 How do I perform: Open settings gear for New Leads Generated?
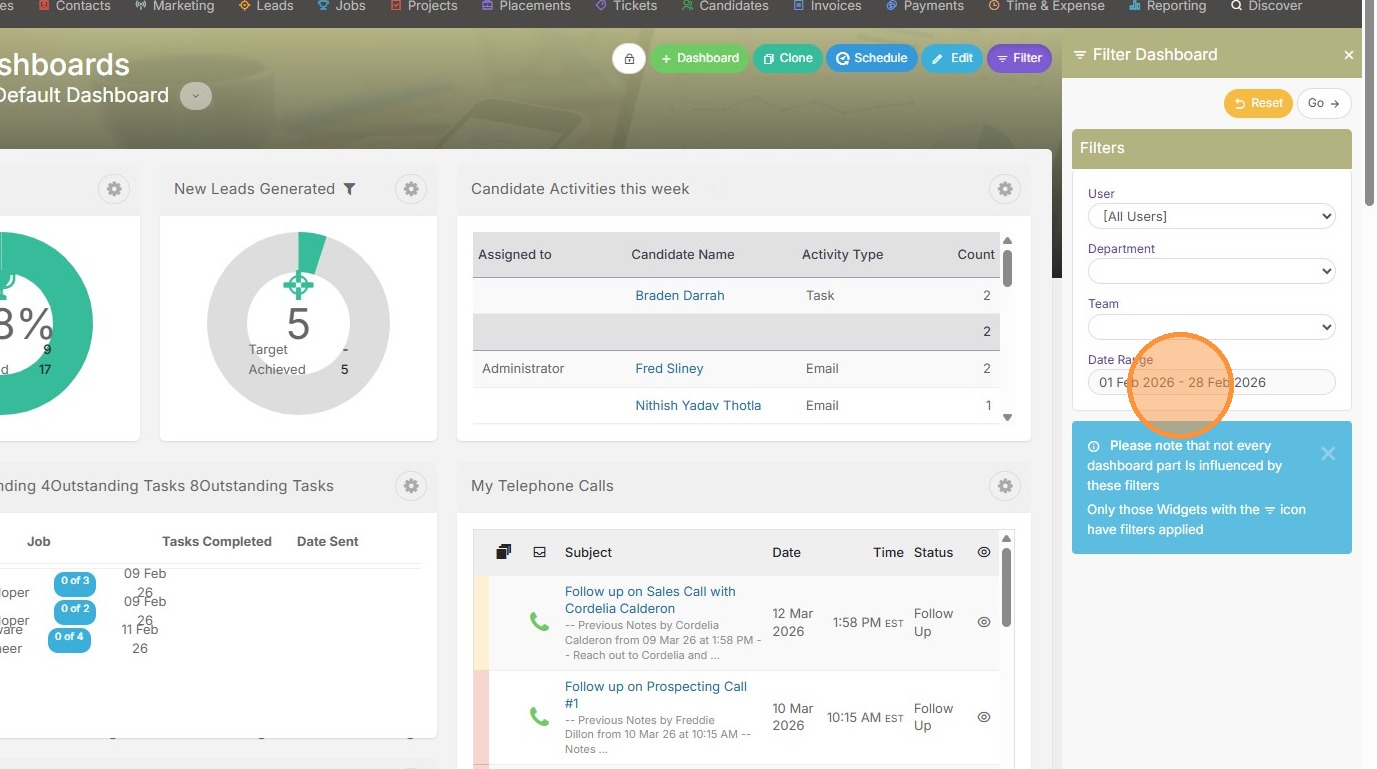pos(411,189)
